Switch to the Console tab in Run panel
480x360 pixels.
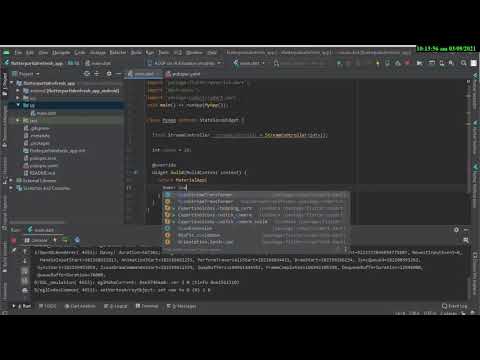click(x=36, y=240)
